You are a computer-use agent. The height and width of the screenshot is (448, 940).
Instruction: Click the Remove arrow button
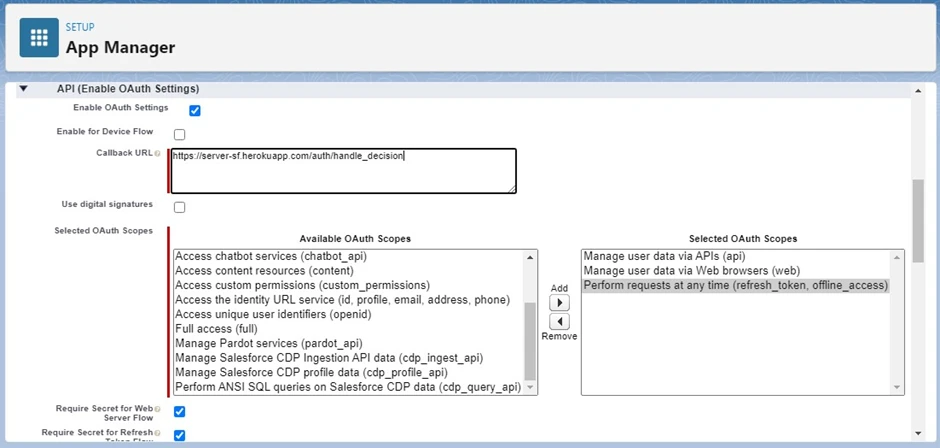(x=560, y=321)
